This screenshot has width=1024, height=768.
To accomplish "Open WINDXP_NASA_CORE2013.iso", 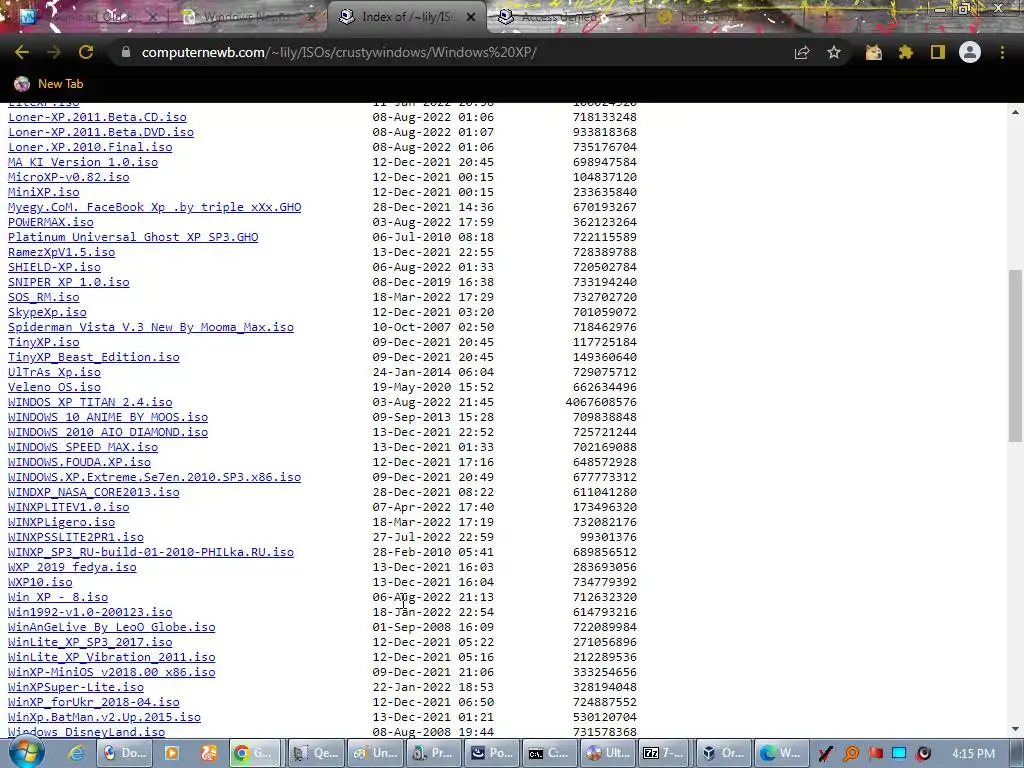I will click(93, 492).
